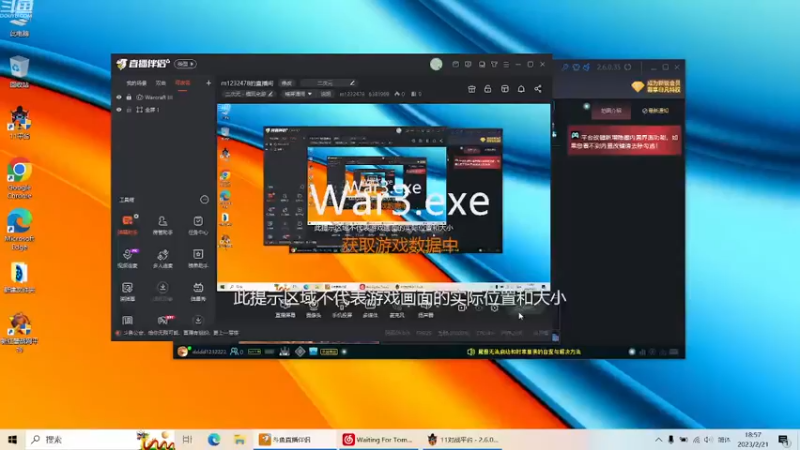Click the modify button beside room name

point(287,83)
